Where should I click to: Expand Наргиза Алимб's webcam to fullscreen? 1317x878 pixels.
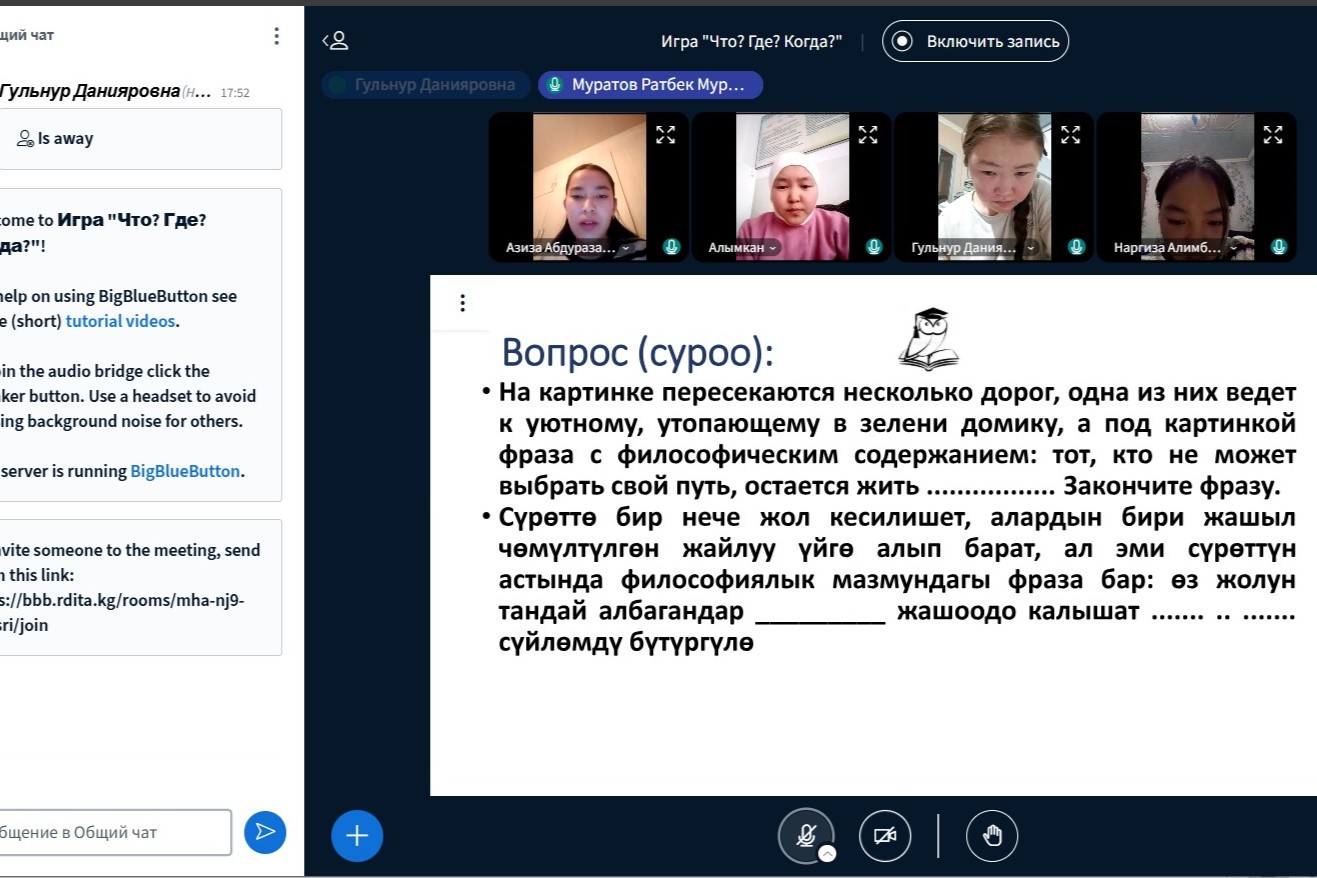click(1272, 135)
